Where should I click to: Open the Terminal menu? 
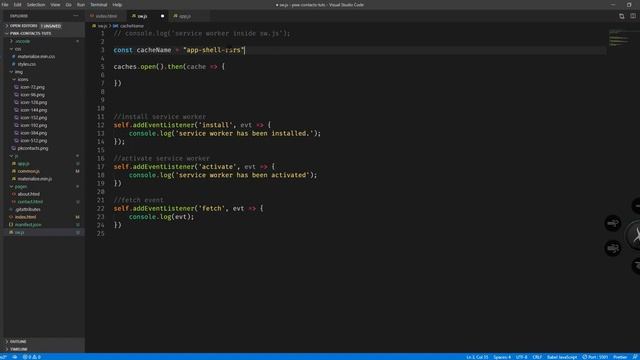coord(99,5)
